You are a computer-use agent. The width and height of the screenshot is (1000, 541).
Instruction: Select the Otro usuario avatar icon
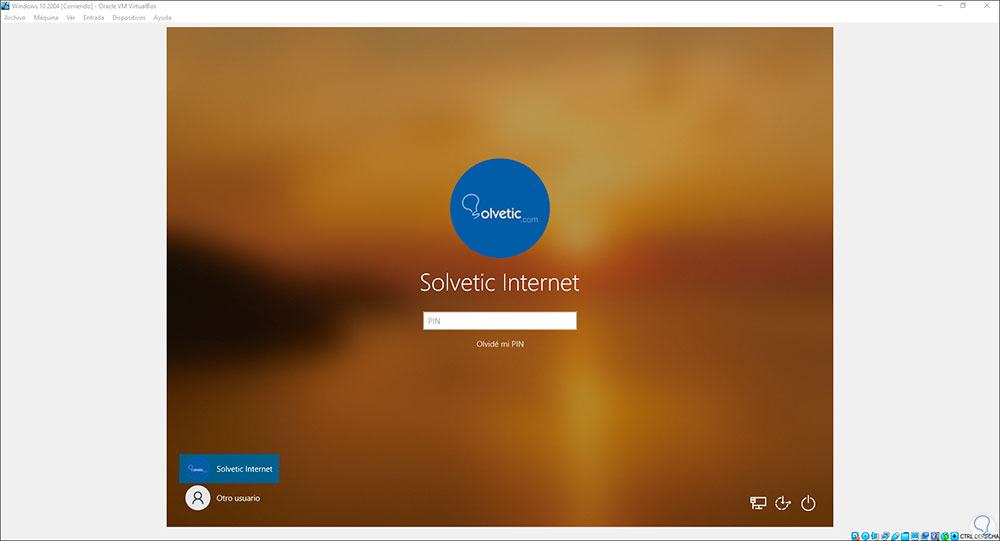click(x=198, y=498)
